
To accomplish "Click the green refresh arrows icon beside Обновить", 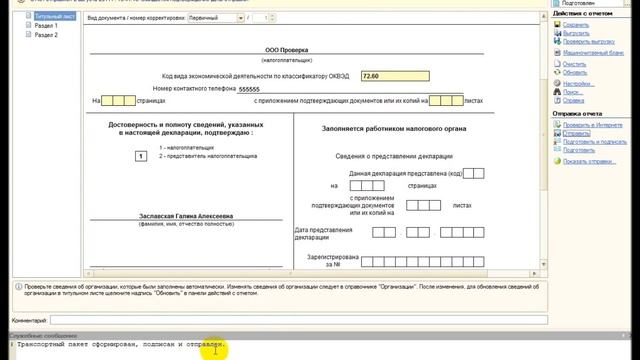I will point(557,72).
